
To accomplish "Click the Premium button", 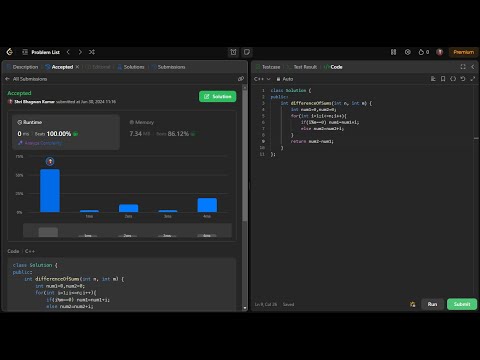I will coord(464,52).
